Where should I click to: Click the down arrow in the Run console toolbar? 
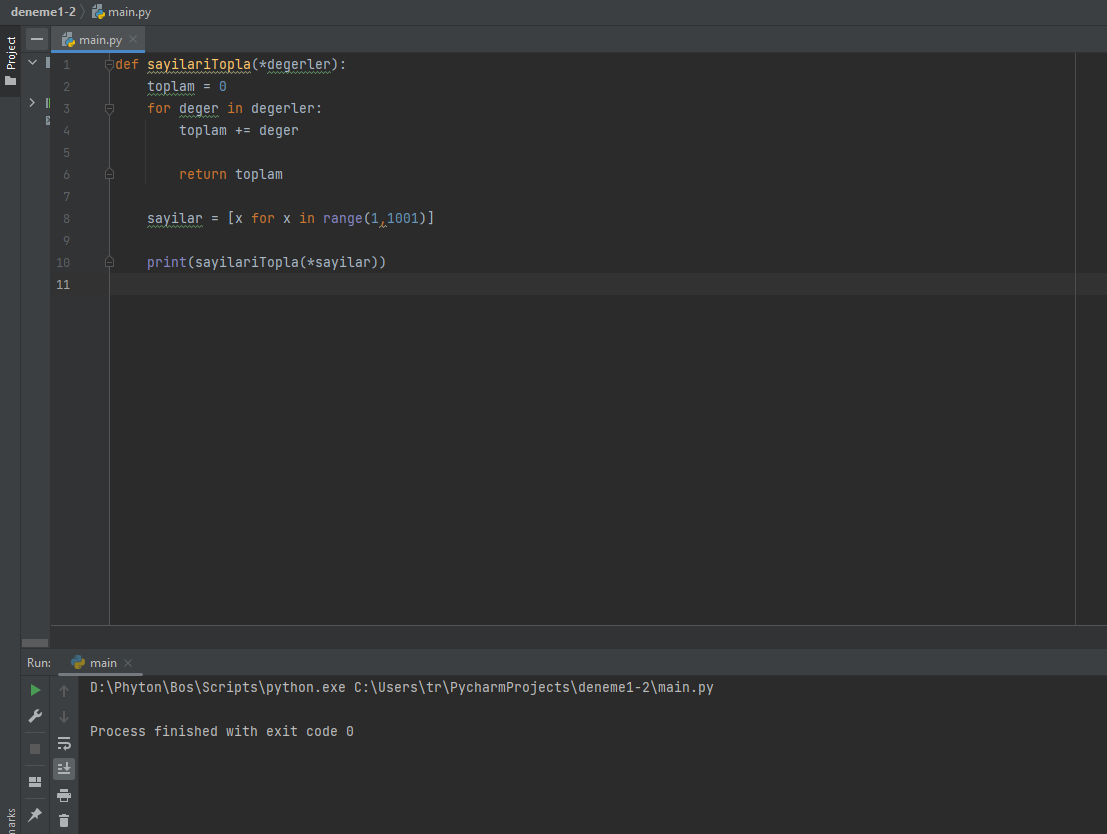pos(64,716)
